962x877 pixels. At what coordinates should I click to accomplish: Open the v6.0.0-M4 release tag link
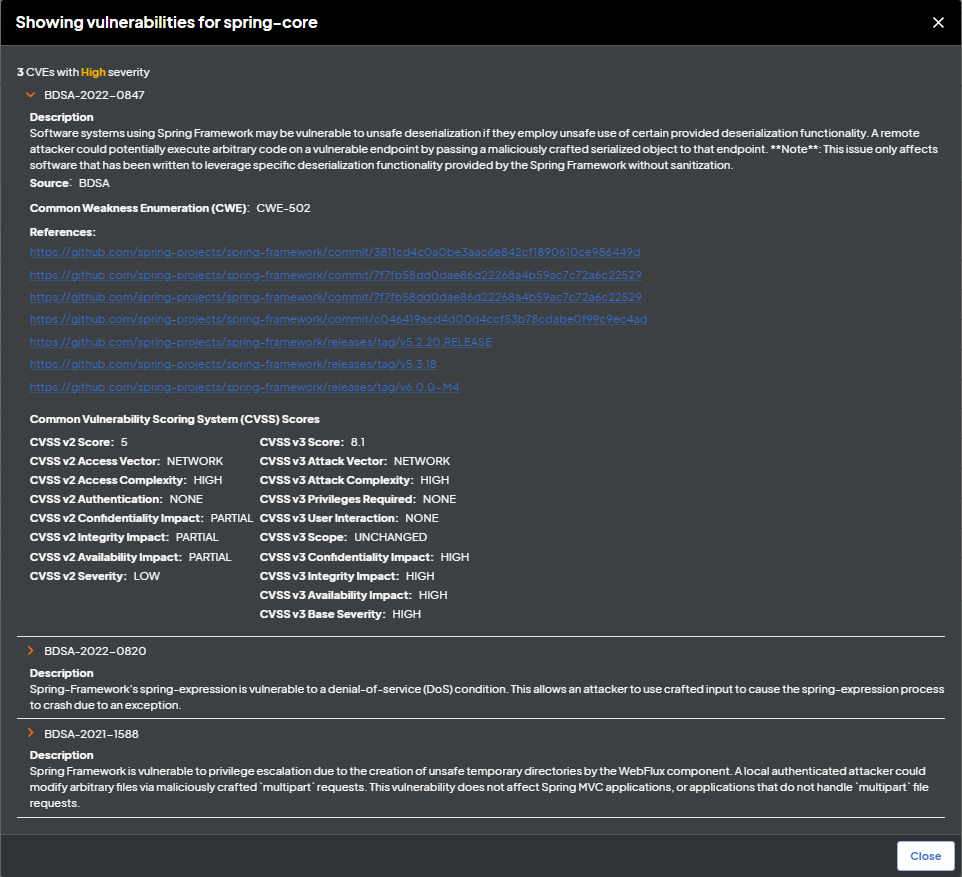coord(244,387)
